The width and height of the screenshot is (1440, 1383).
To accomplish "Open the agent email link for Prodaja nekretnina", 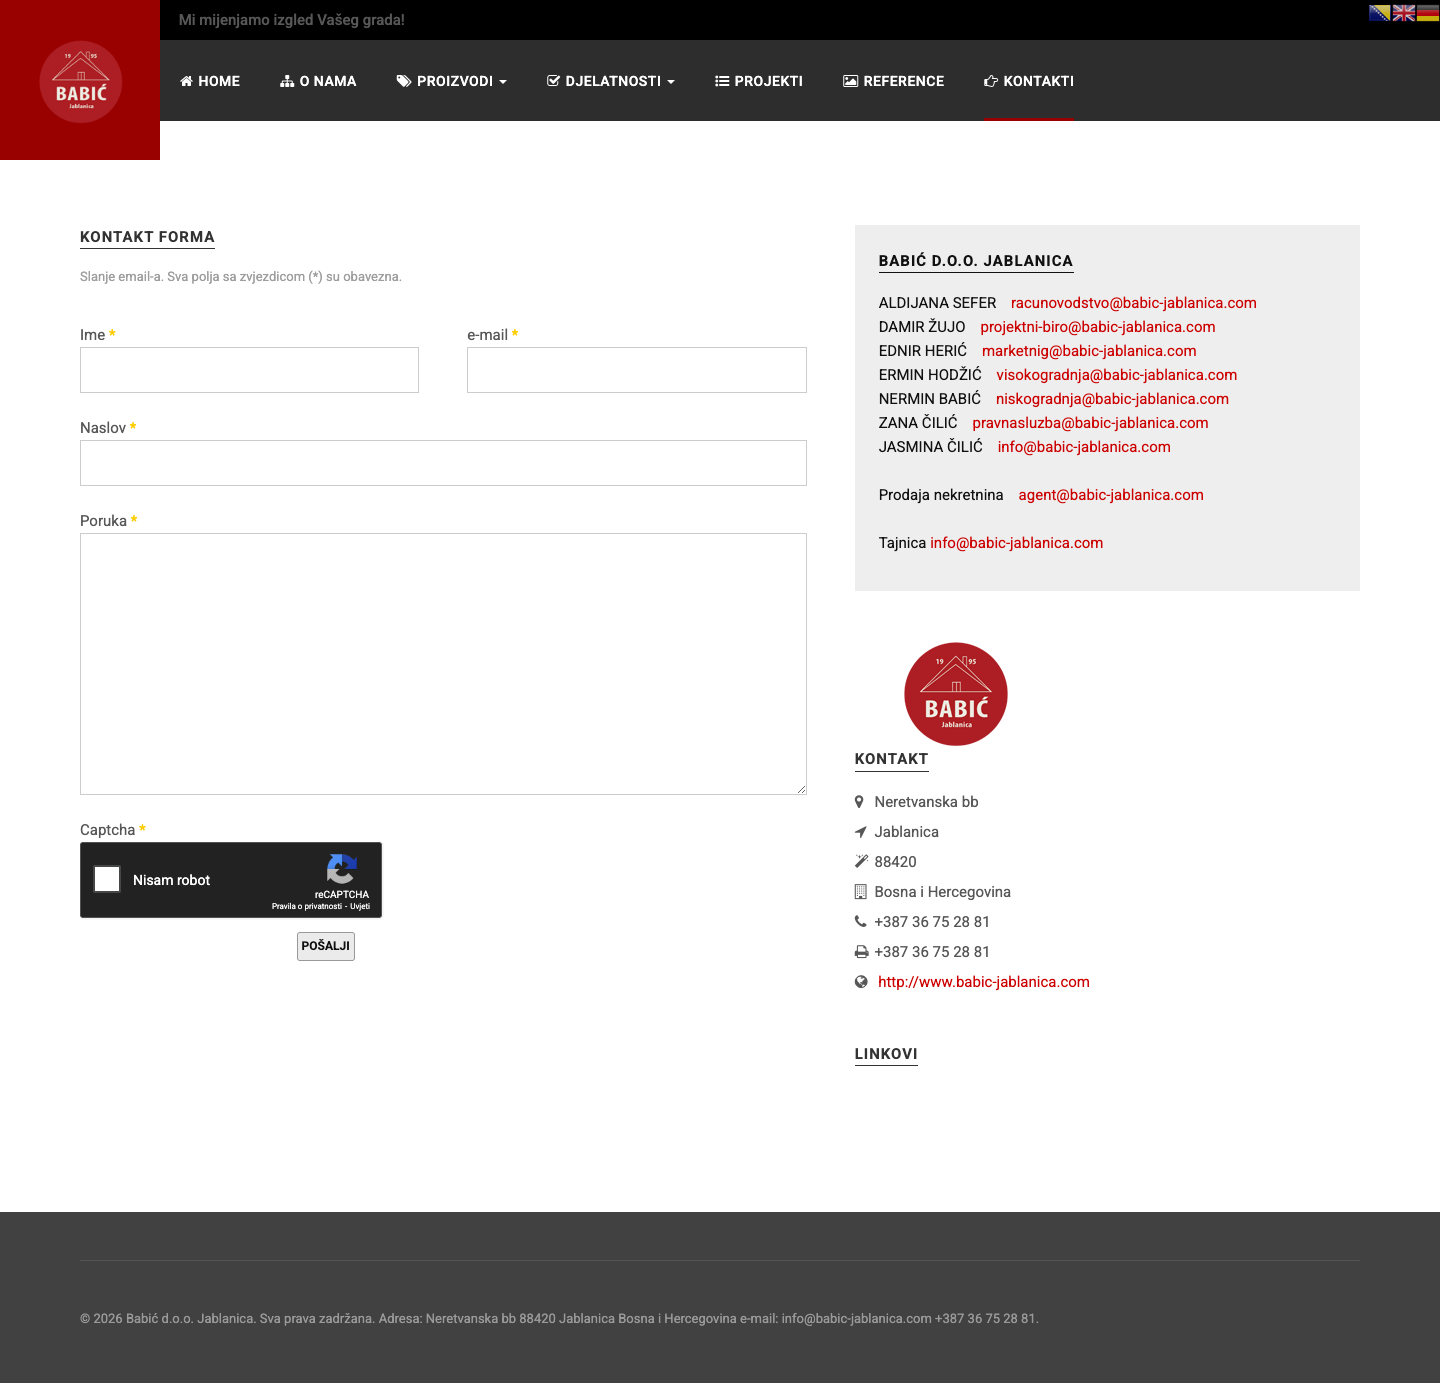I will point(1111,495).
